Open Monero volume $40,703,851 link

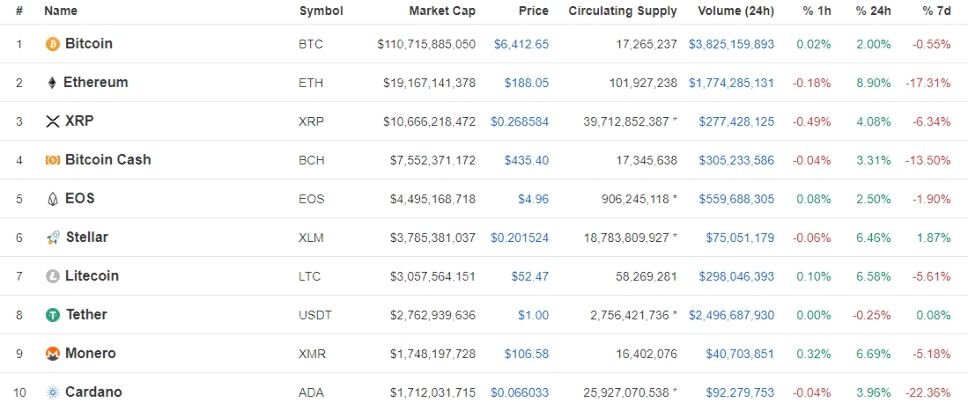[x=740, y=354]
